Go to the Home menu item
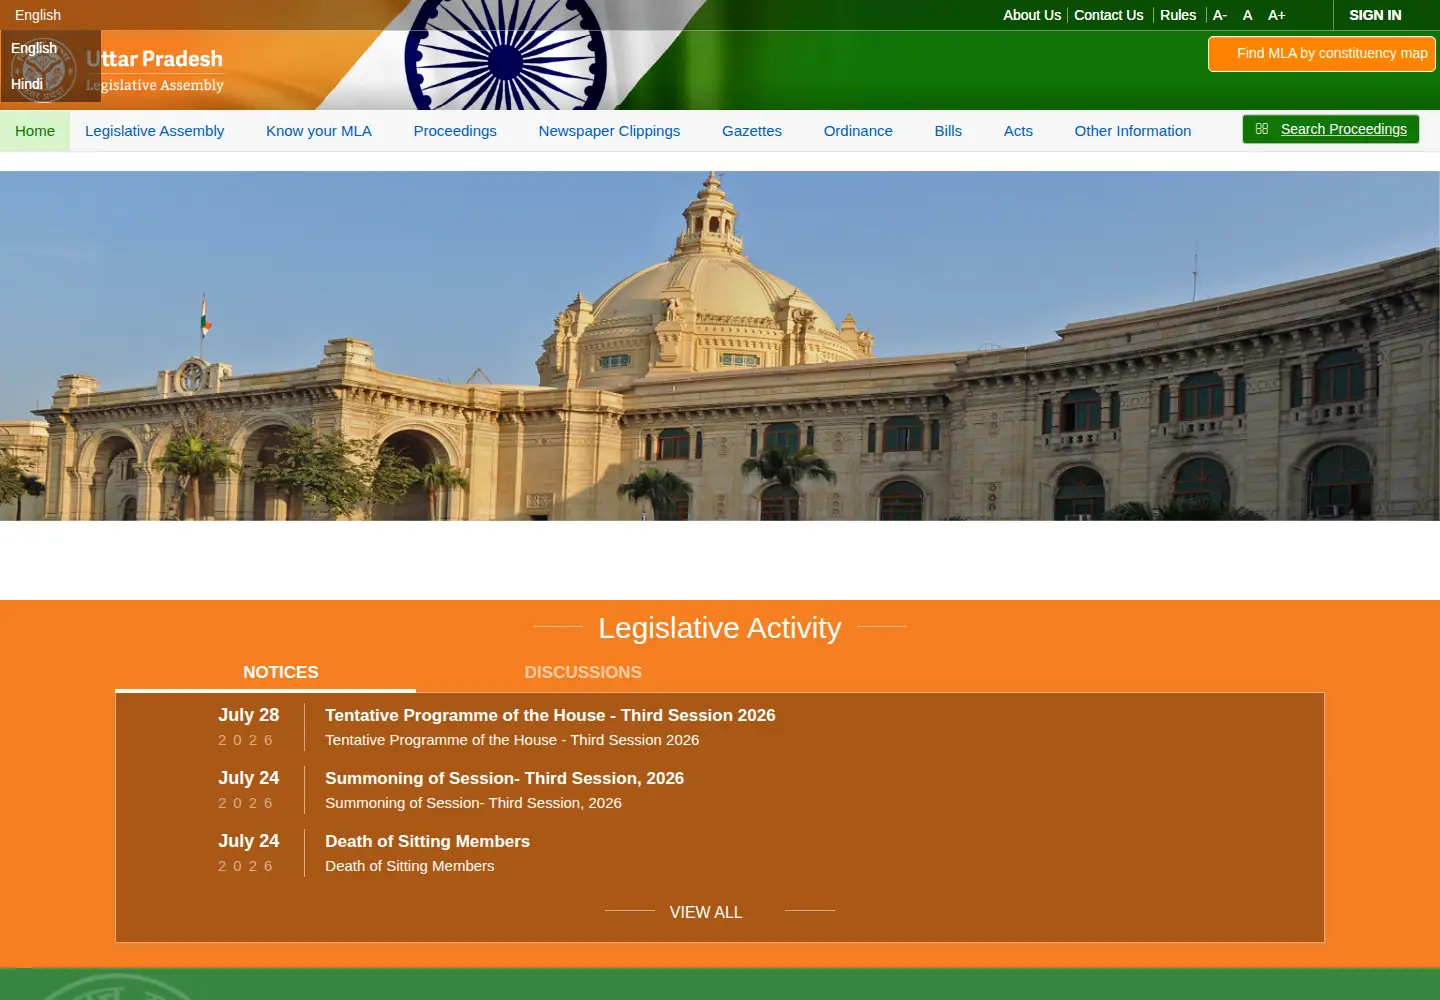Screen dimensions: 1440x1000 35,131
